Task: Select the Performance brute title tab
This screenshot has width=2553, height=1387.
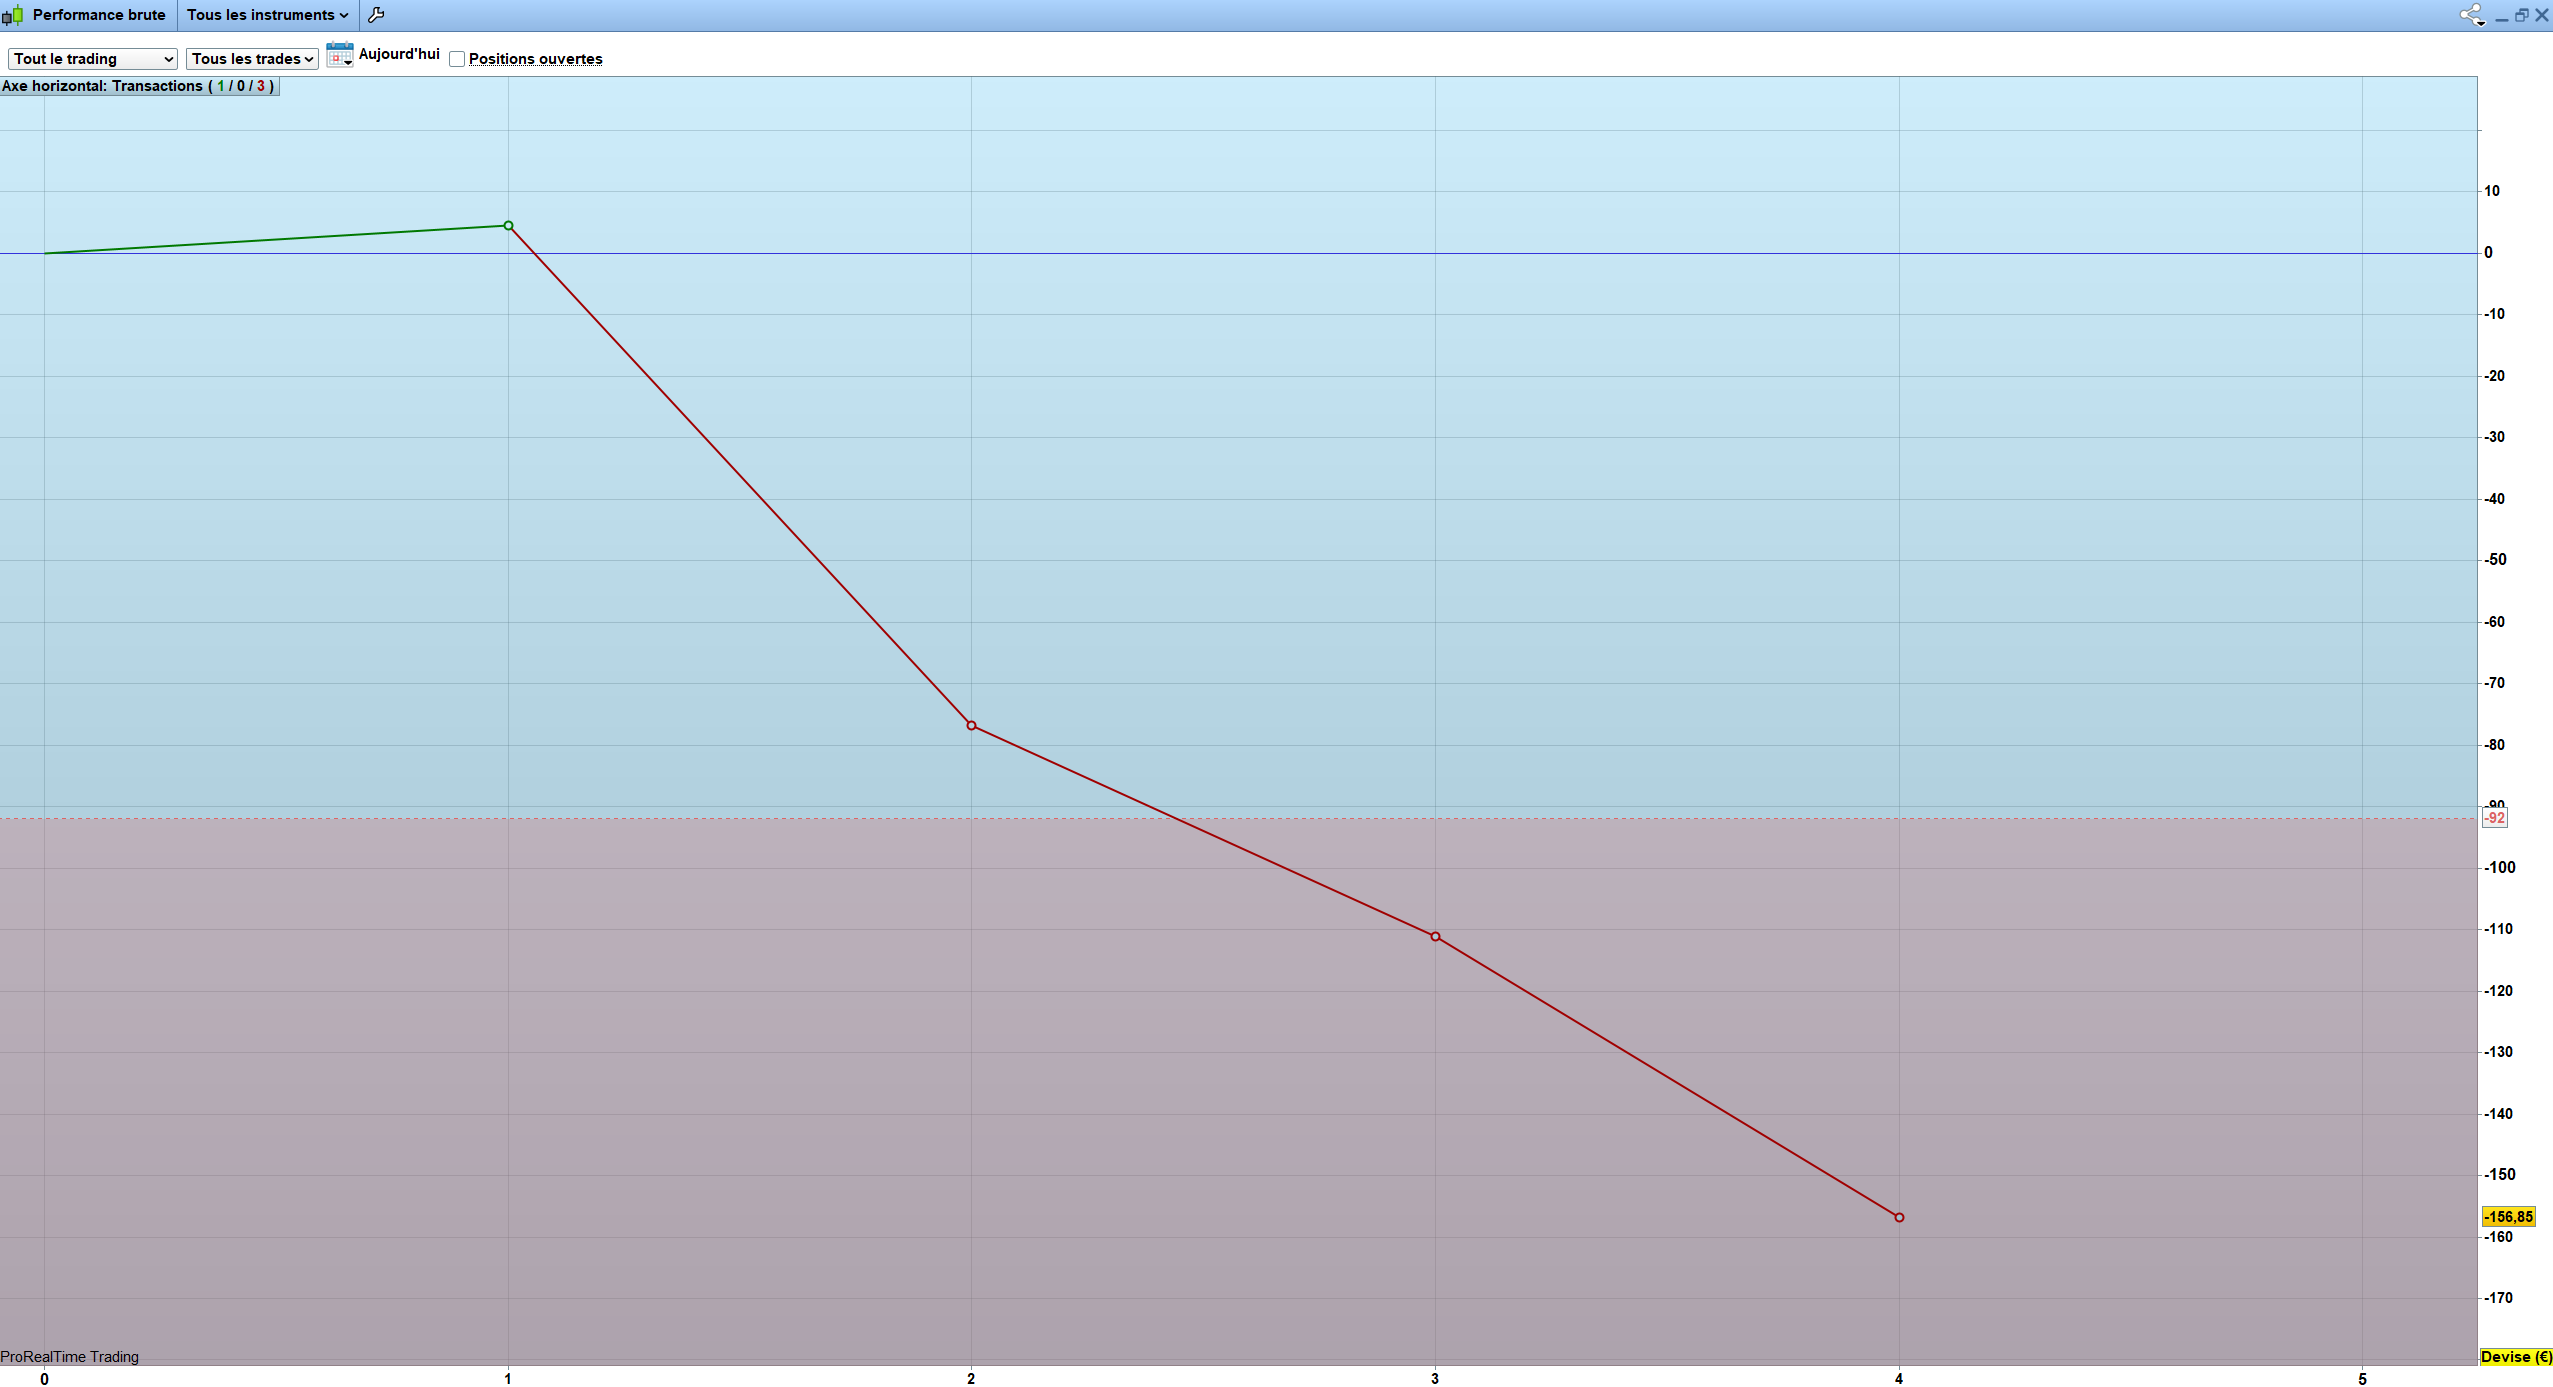Action: 98,15
